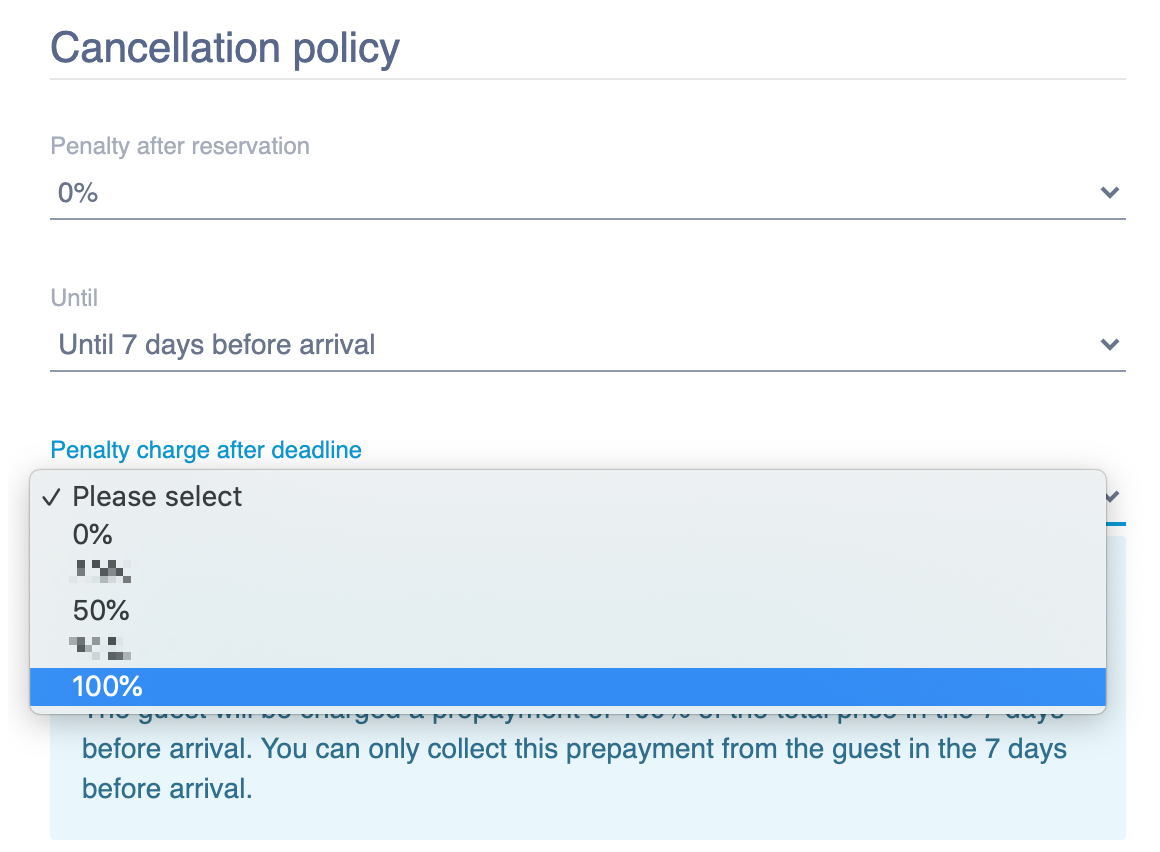Click the checkmark beside Please select

54,497
